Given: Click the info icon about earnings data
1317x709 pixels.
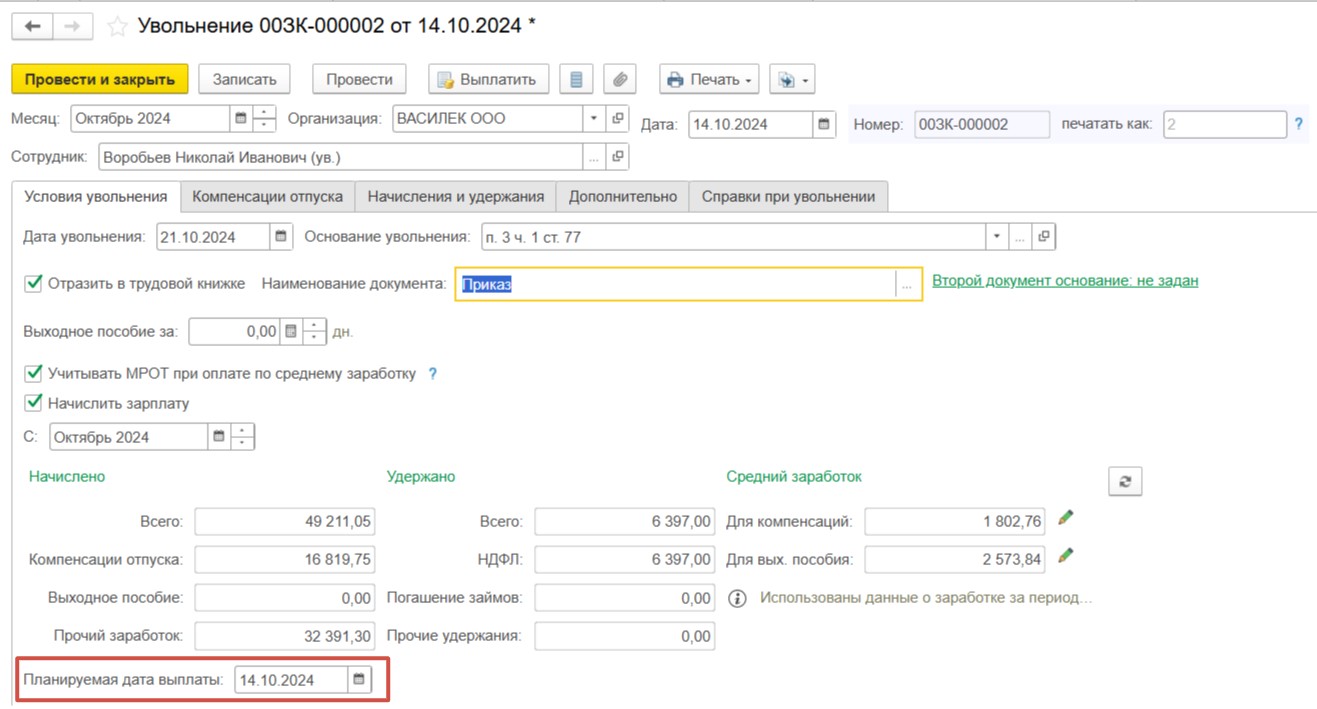Looking at the screenshot, I should 738,599.
